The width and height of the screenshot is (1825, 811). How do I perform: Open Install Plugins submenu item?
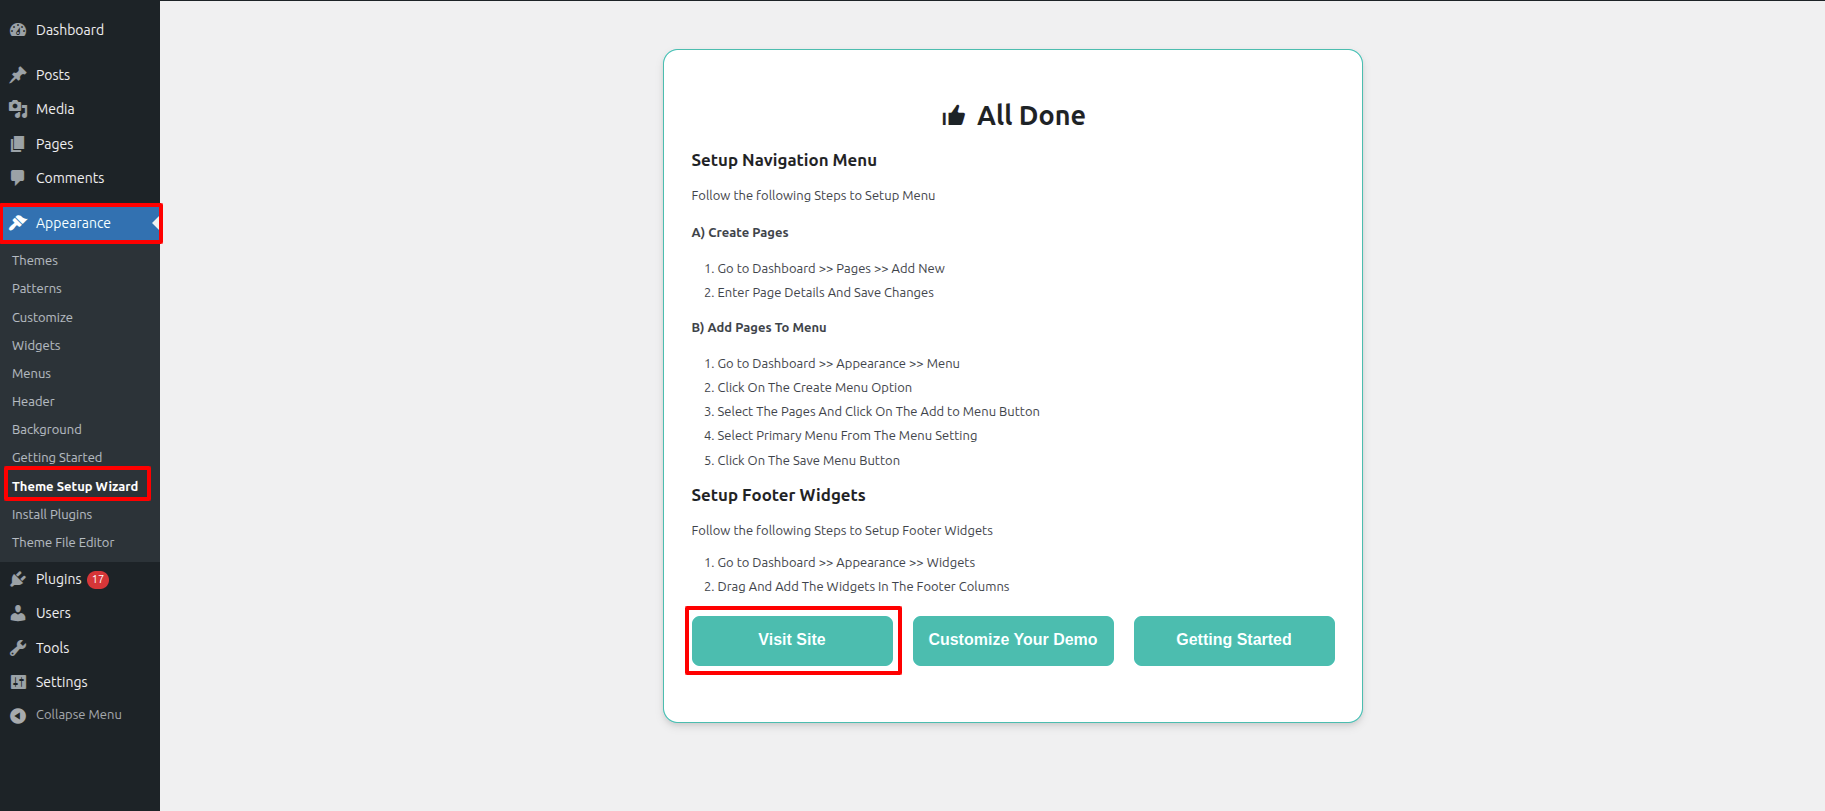[52, 515]
